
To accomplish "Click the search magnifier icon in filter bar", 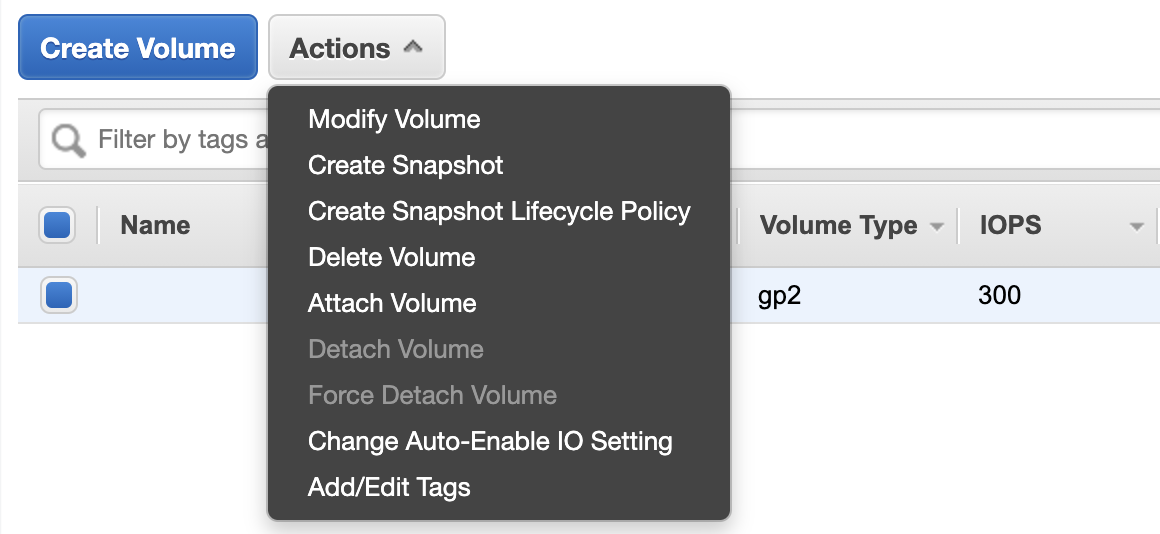I will (69, 140).
